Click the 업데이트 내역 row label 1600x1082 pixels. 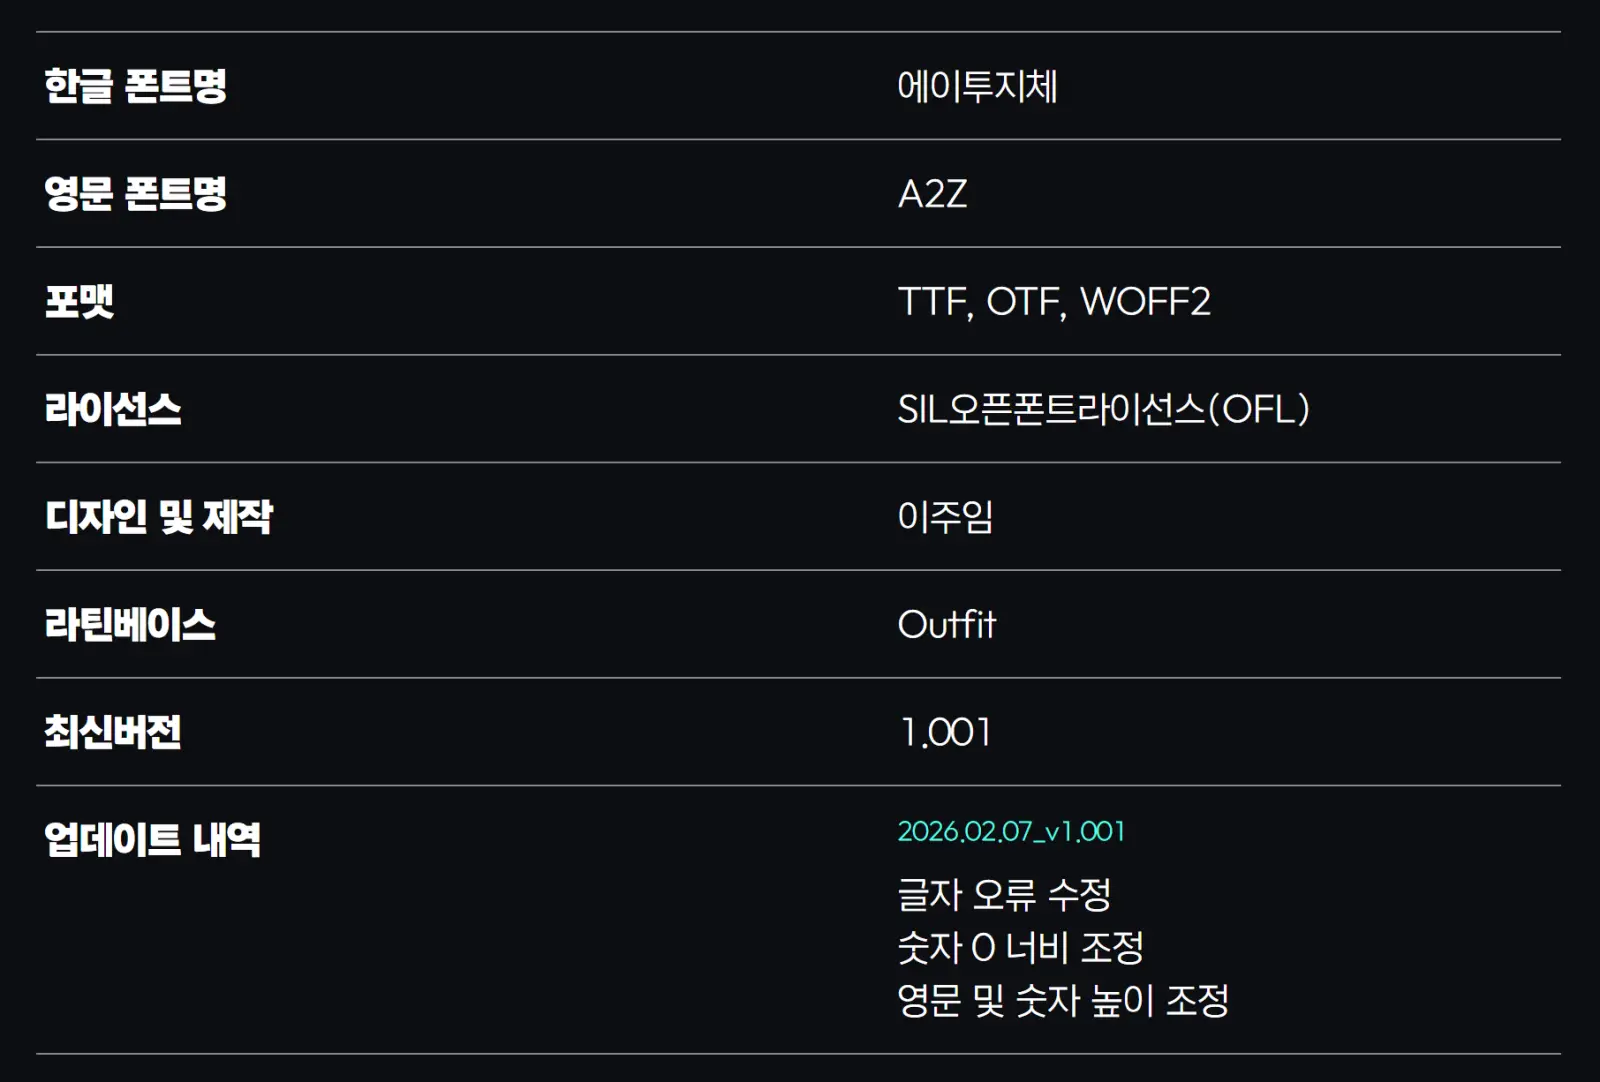[x=152, y=840]
